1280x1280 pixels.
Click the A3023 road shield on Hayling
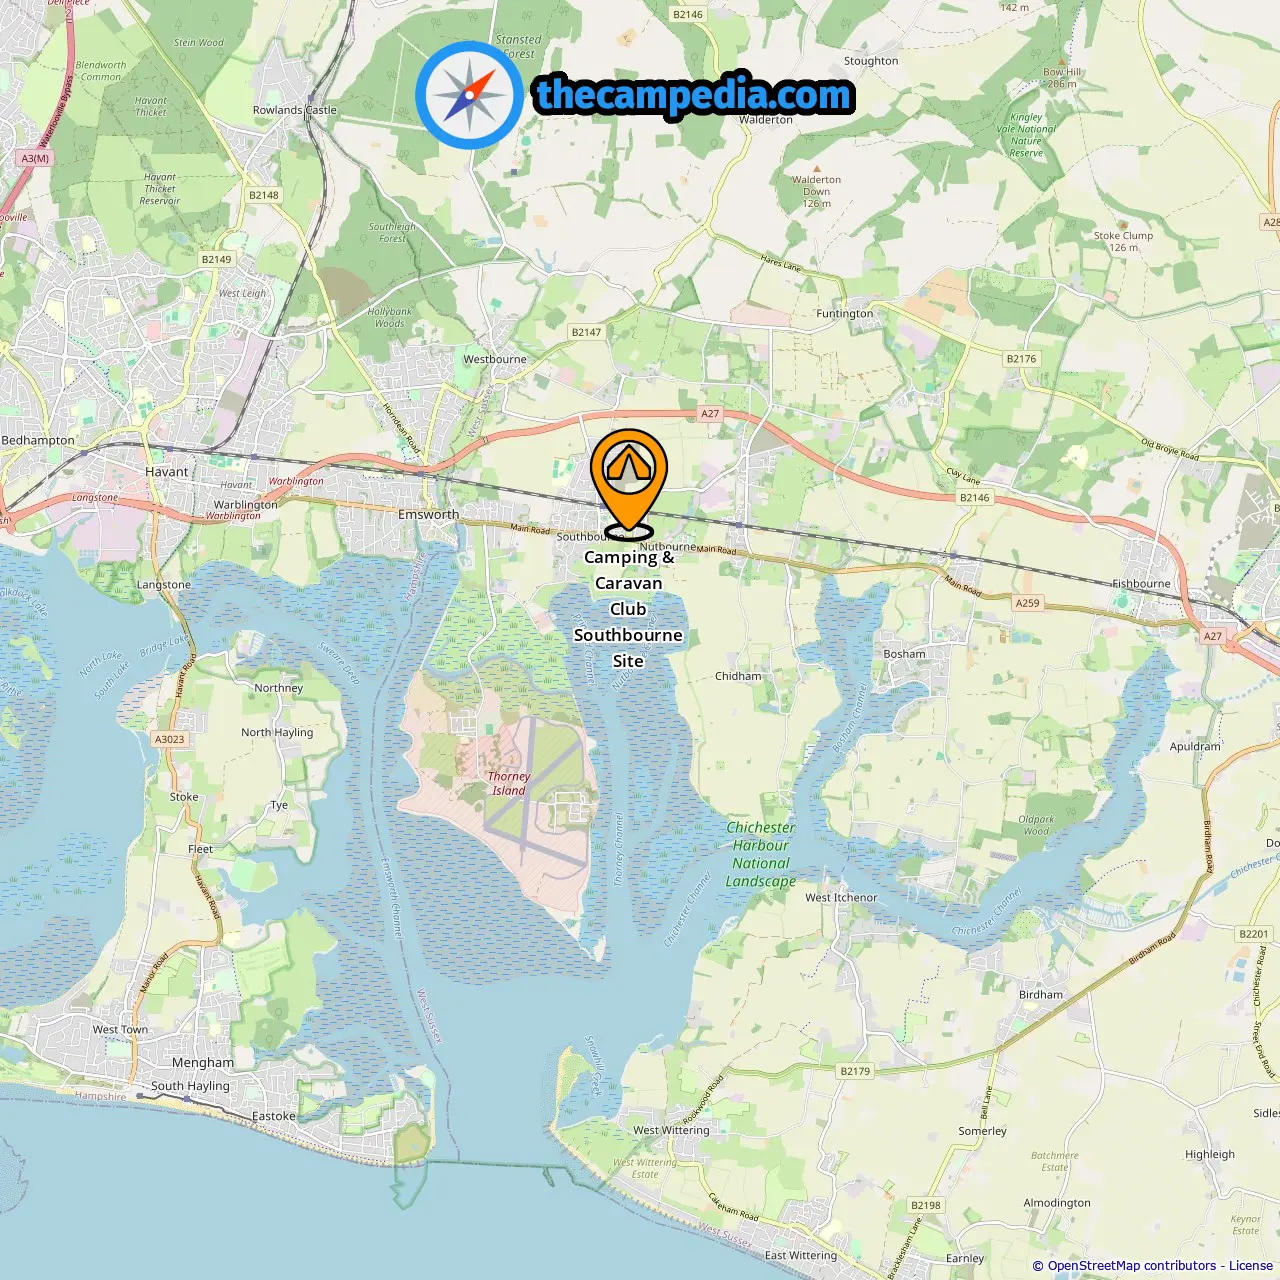(170, 739)
